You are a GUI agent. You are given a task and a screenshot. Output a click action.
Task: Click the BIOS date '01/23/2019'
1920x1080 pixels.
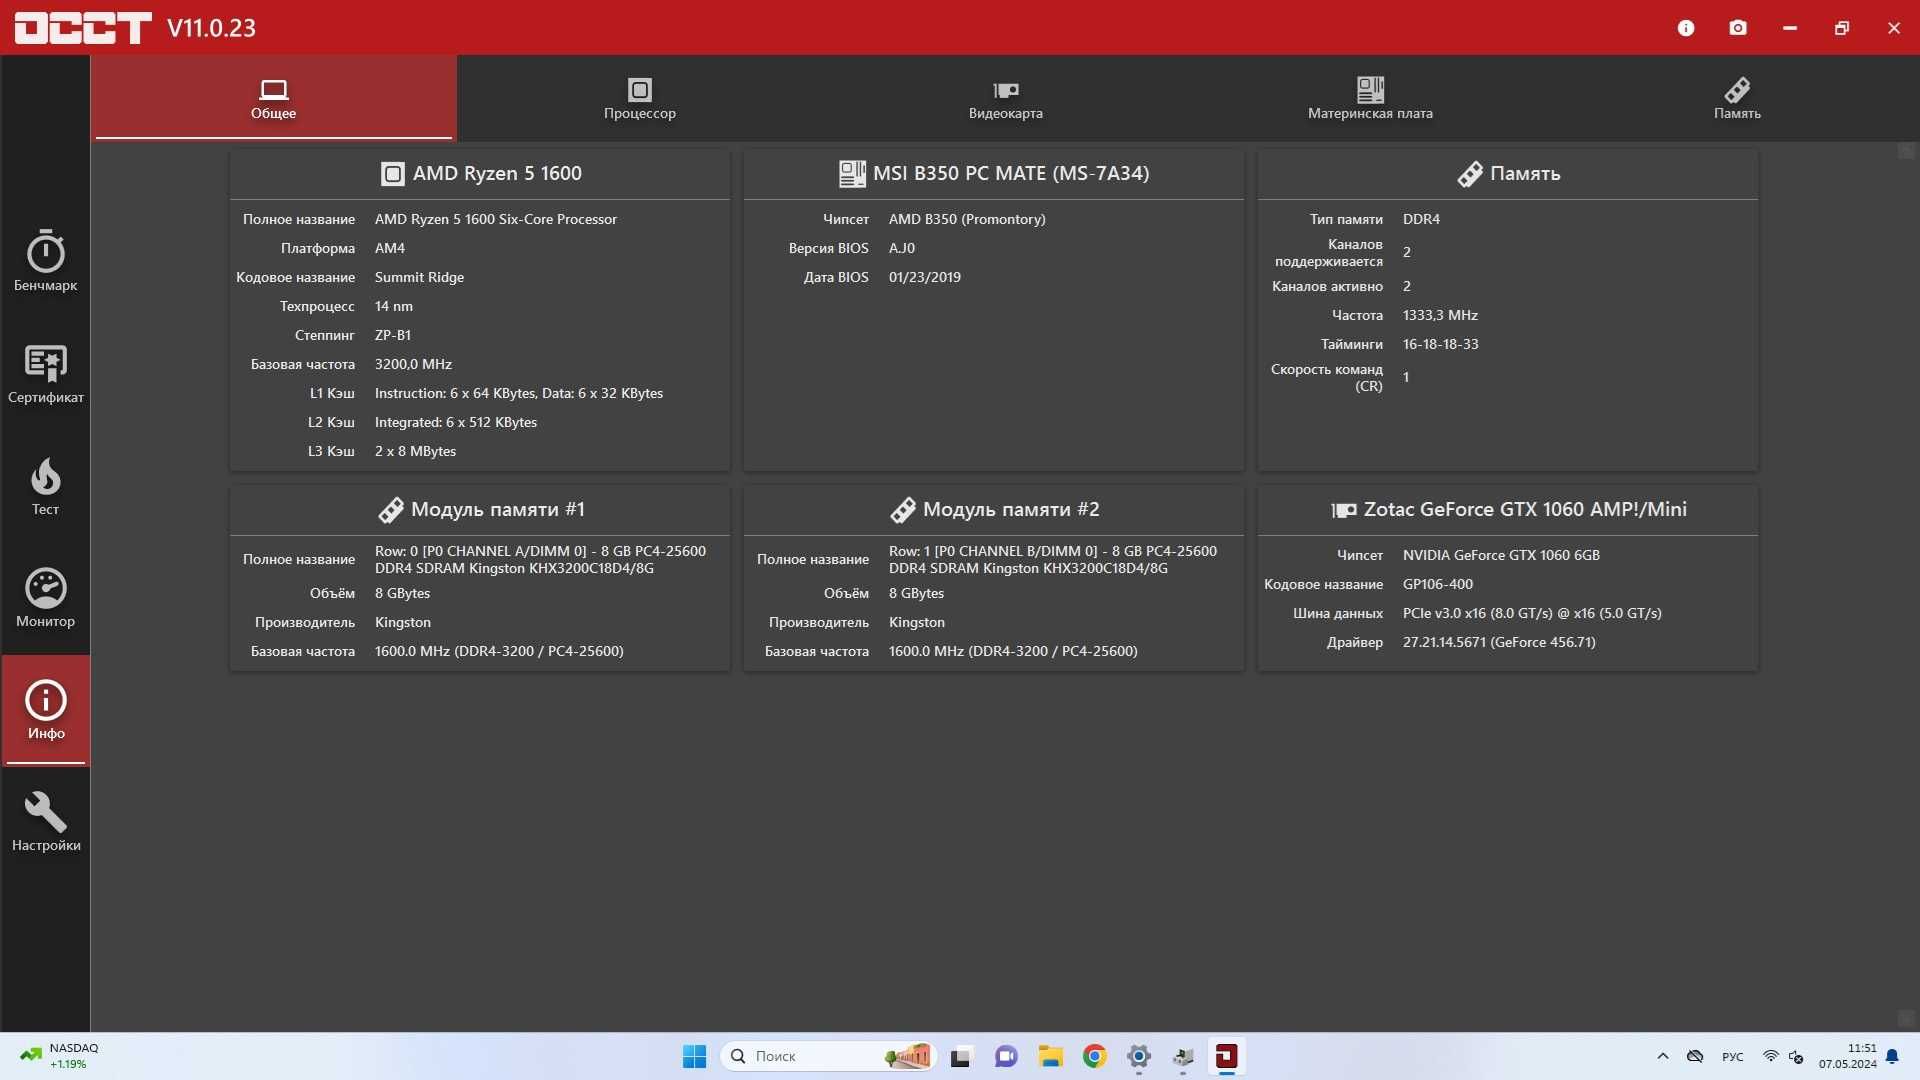point(925,277)
